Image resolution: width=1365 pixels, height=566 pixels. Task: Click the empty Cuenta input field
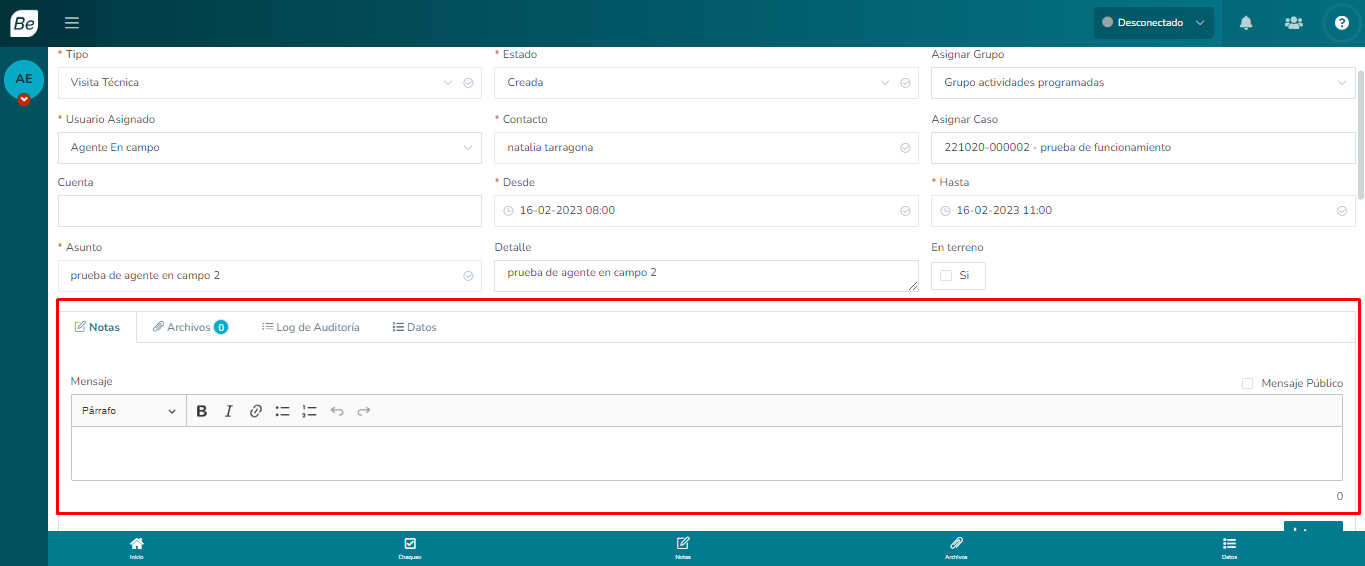point(269,211)
